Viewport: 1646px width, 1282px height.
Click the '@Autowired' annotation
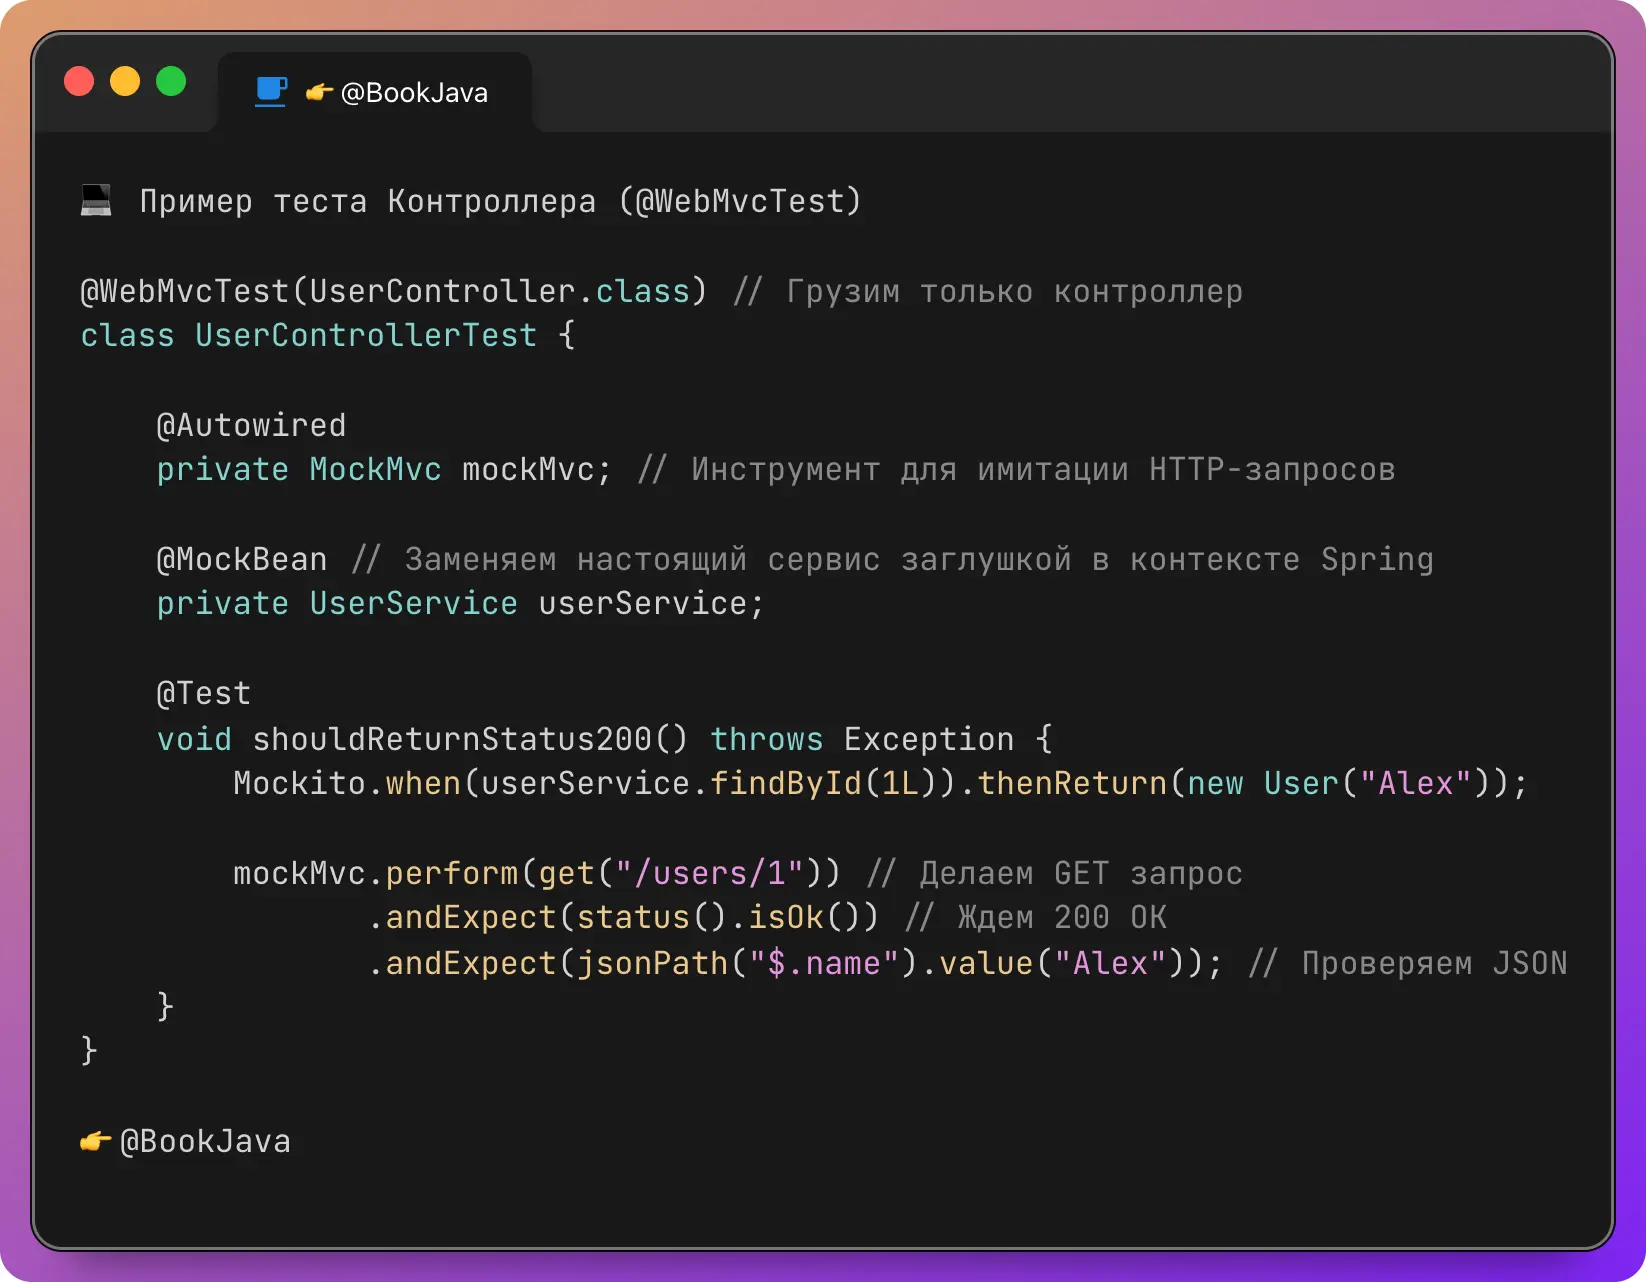tap(251, 425)
